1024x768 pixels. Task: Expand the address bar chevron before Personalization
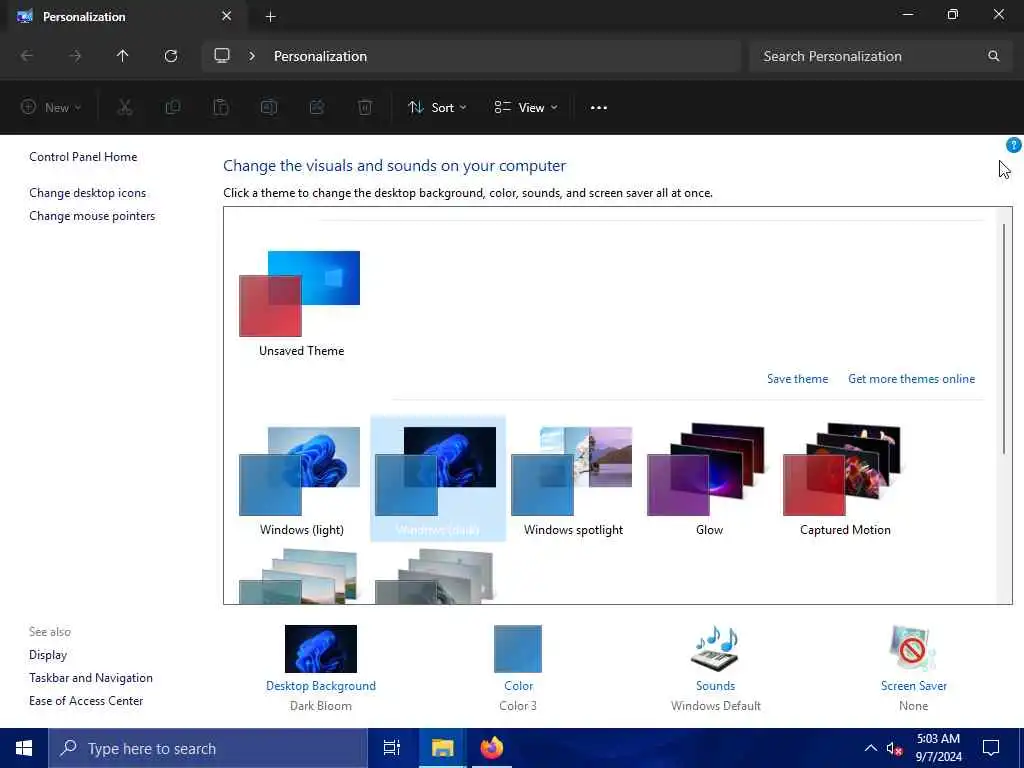[x=251, y=56]
